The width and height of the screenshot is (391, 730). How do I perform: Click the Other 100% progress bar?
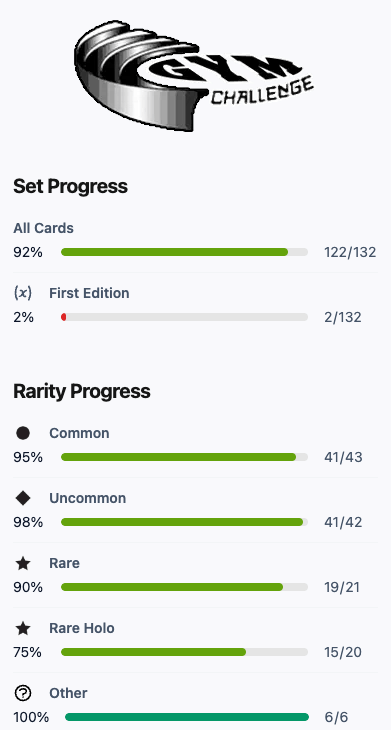(x=187, y=717)
